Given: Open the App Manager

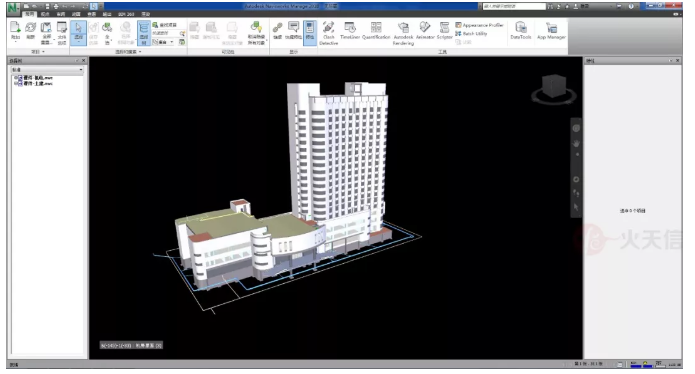Looking at the screenshot, I should tap(551, 31).
